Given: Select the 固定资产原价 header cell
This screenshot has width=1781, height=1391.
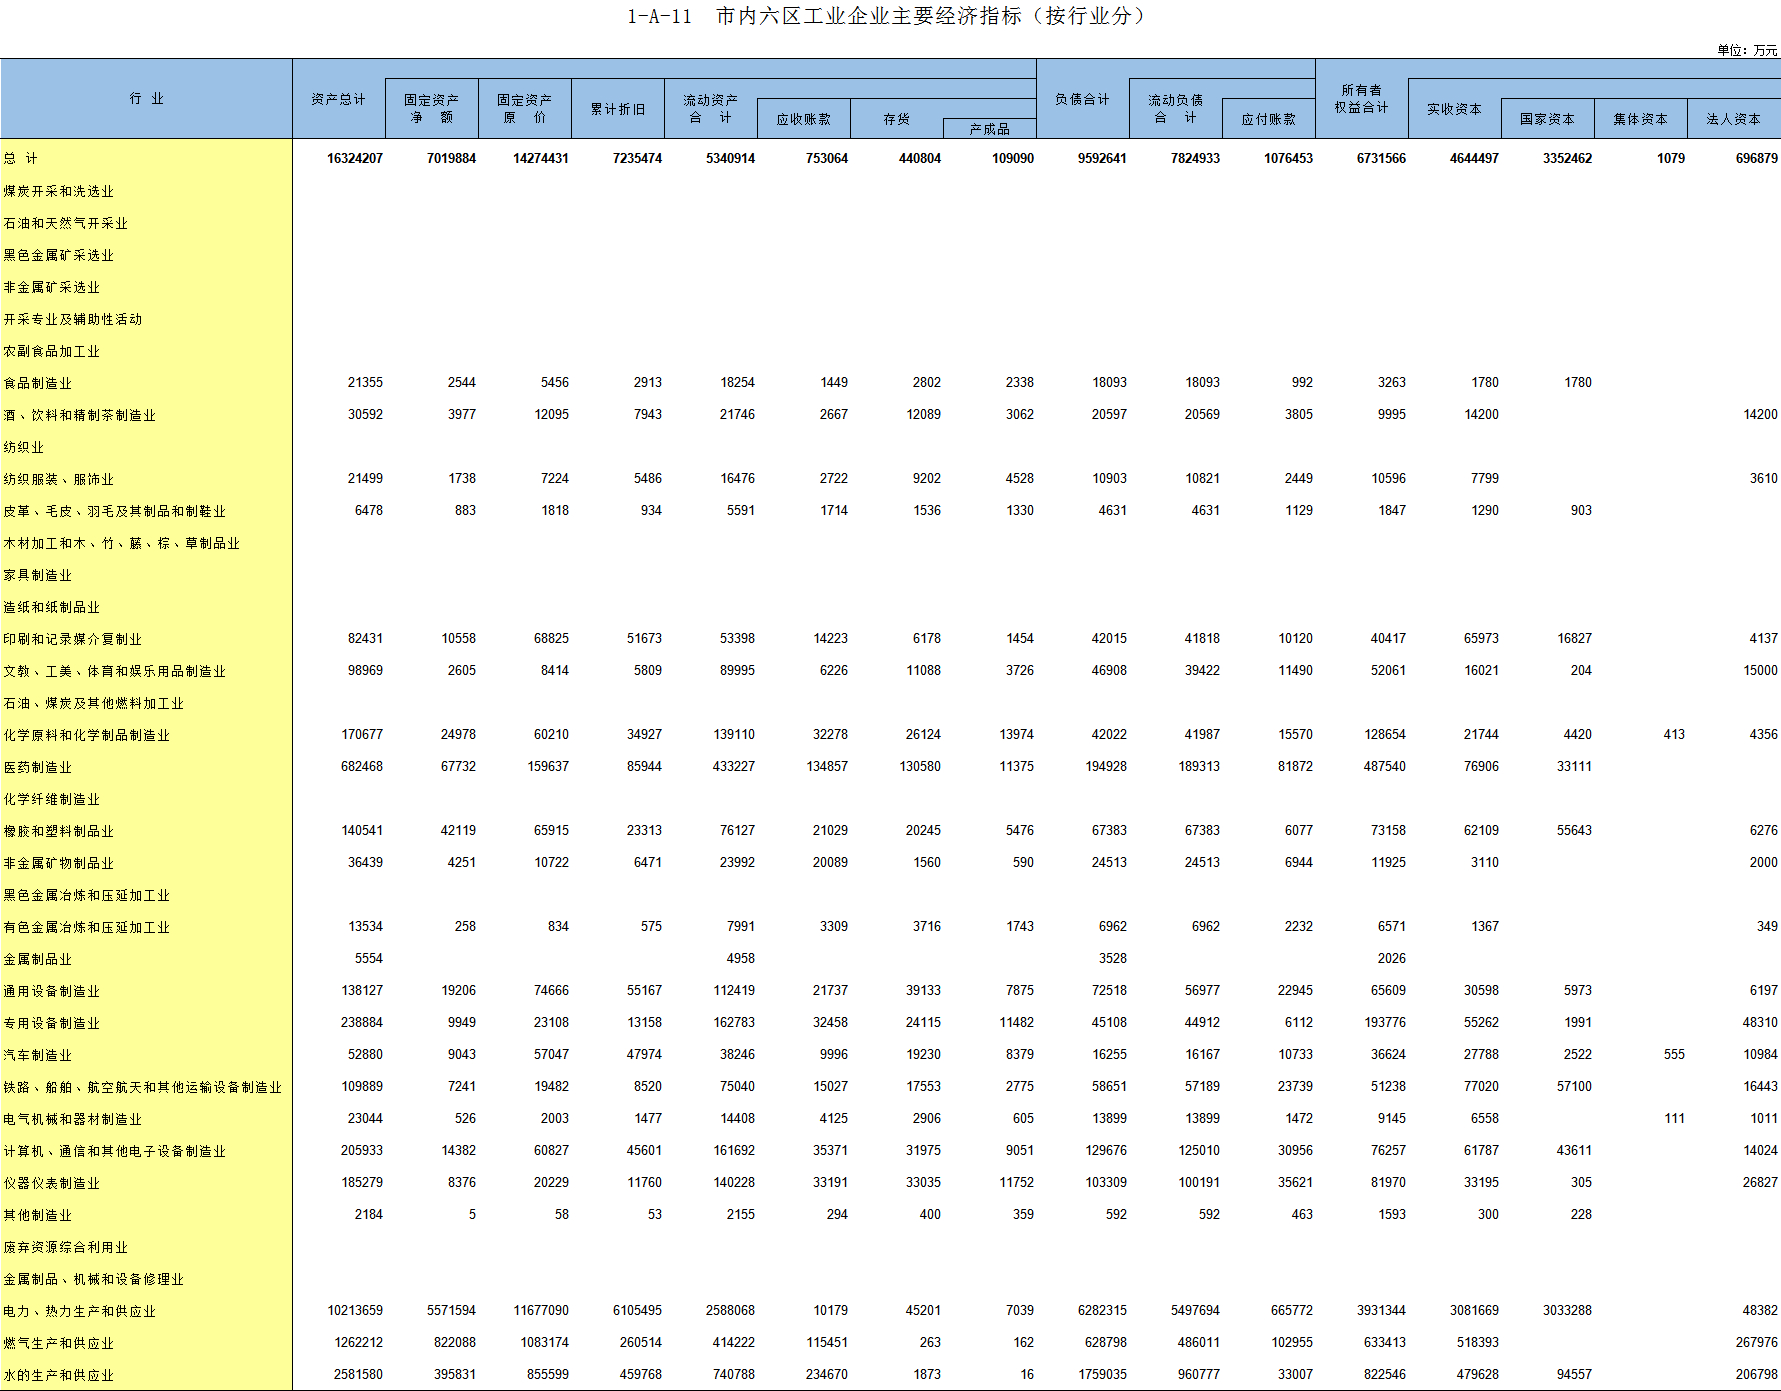Looking at the screenshot, I should [524, 108].
